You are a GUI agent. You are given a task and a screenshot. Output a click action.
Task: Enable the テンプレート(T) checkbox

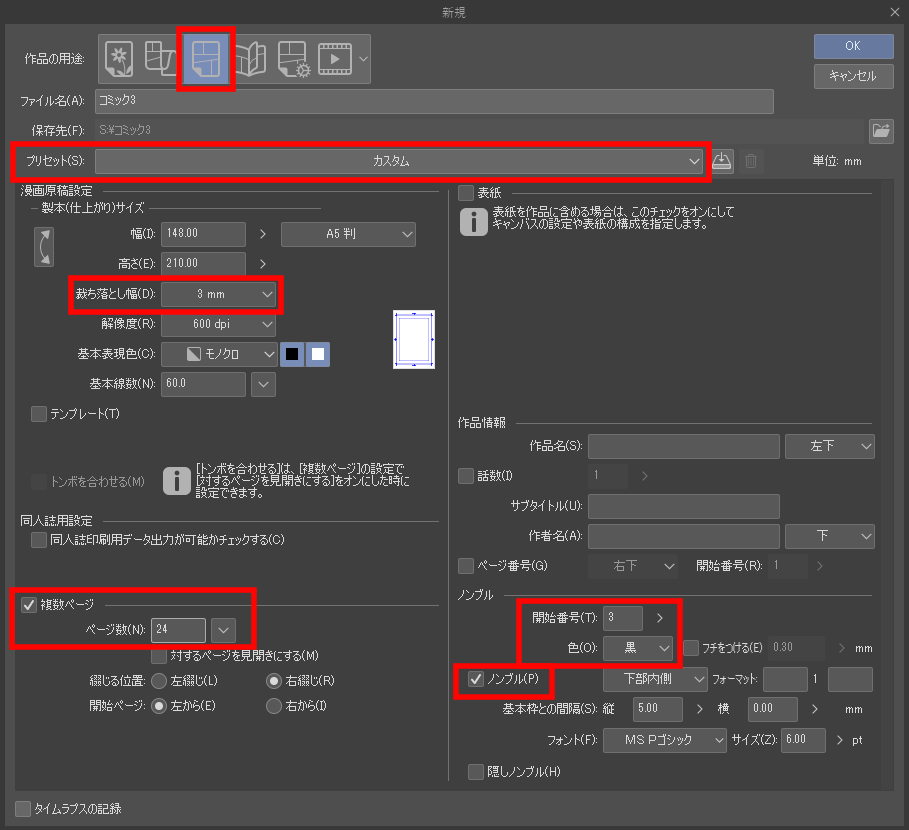[x=39, y=414]
